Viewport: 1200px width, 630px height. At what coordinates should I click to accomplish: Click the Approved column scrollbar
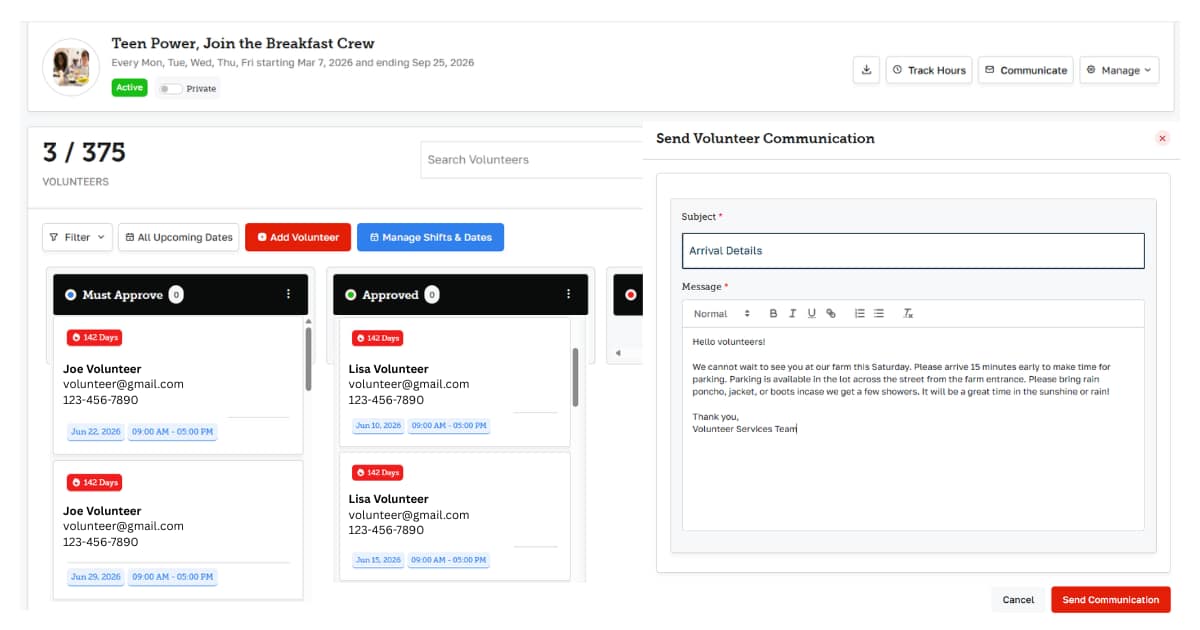575,376
